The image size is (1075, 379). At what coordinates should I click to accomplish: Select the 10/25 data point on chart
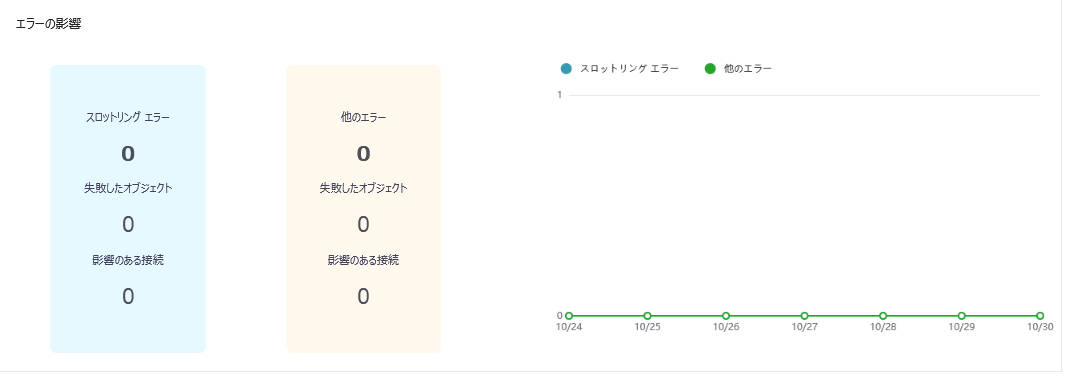tap(647, 316)
